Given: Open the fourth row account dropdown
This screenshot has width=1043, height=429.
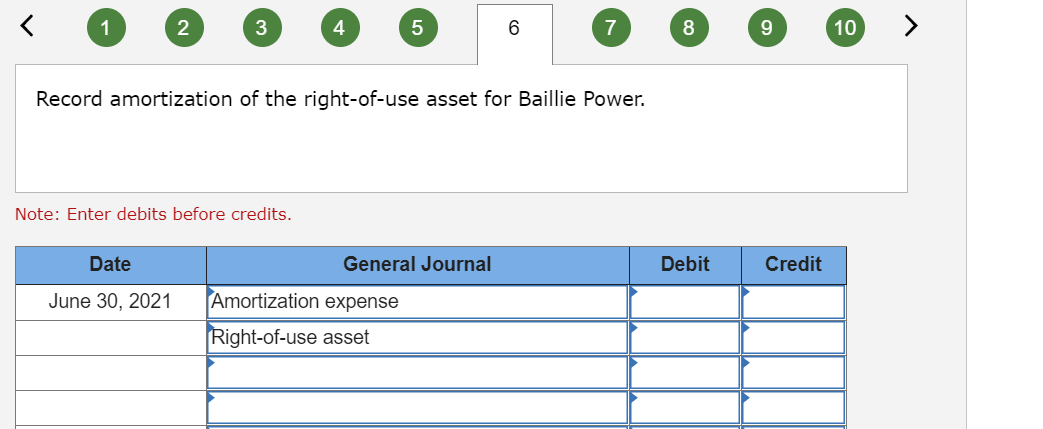Looking at the screenshot, I should tap(417, 408).
